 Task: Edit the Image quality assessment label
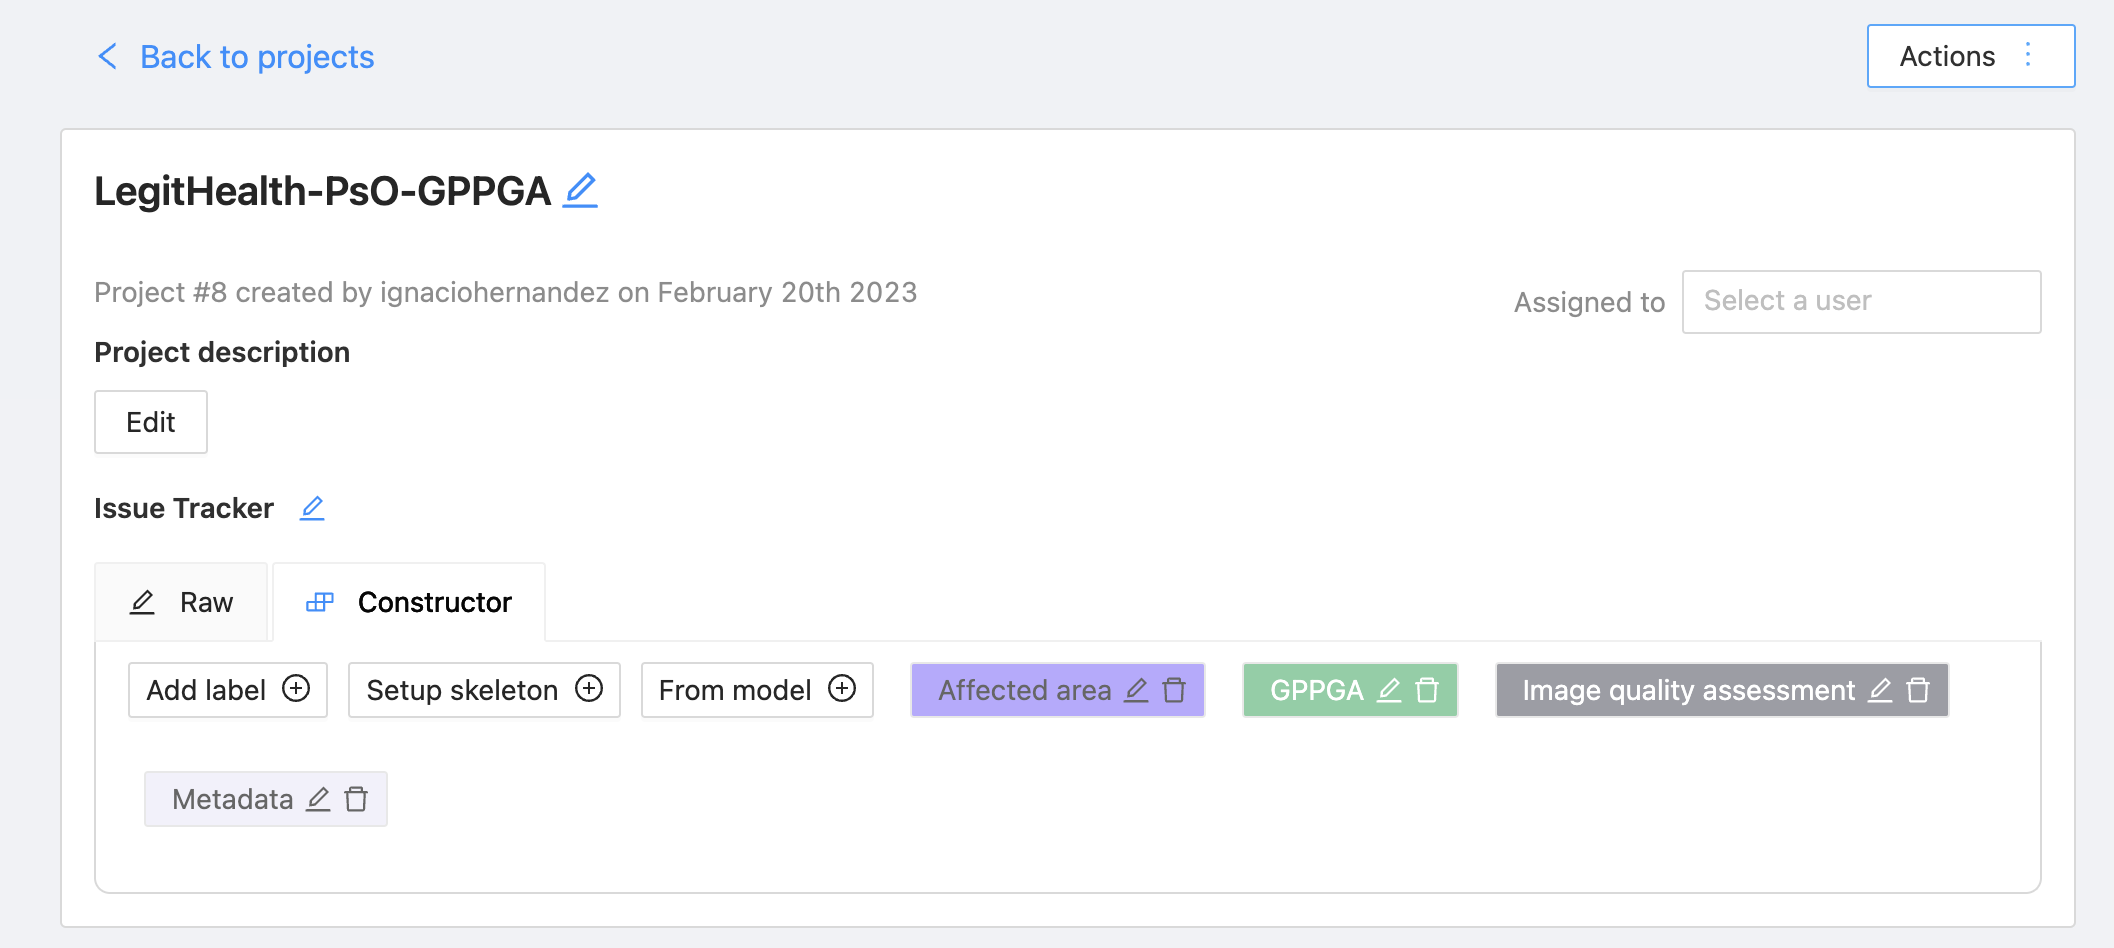[1880, 690]
